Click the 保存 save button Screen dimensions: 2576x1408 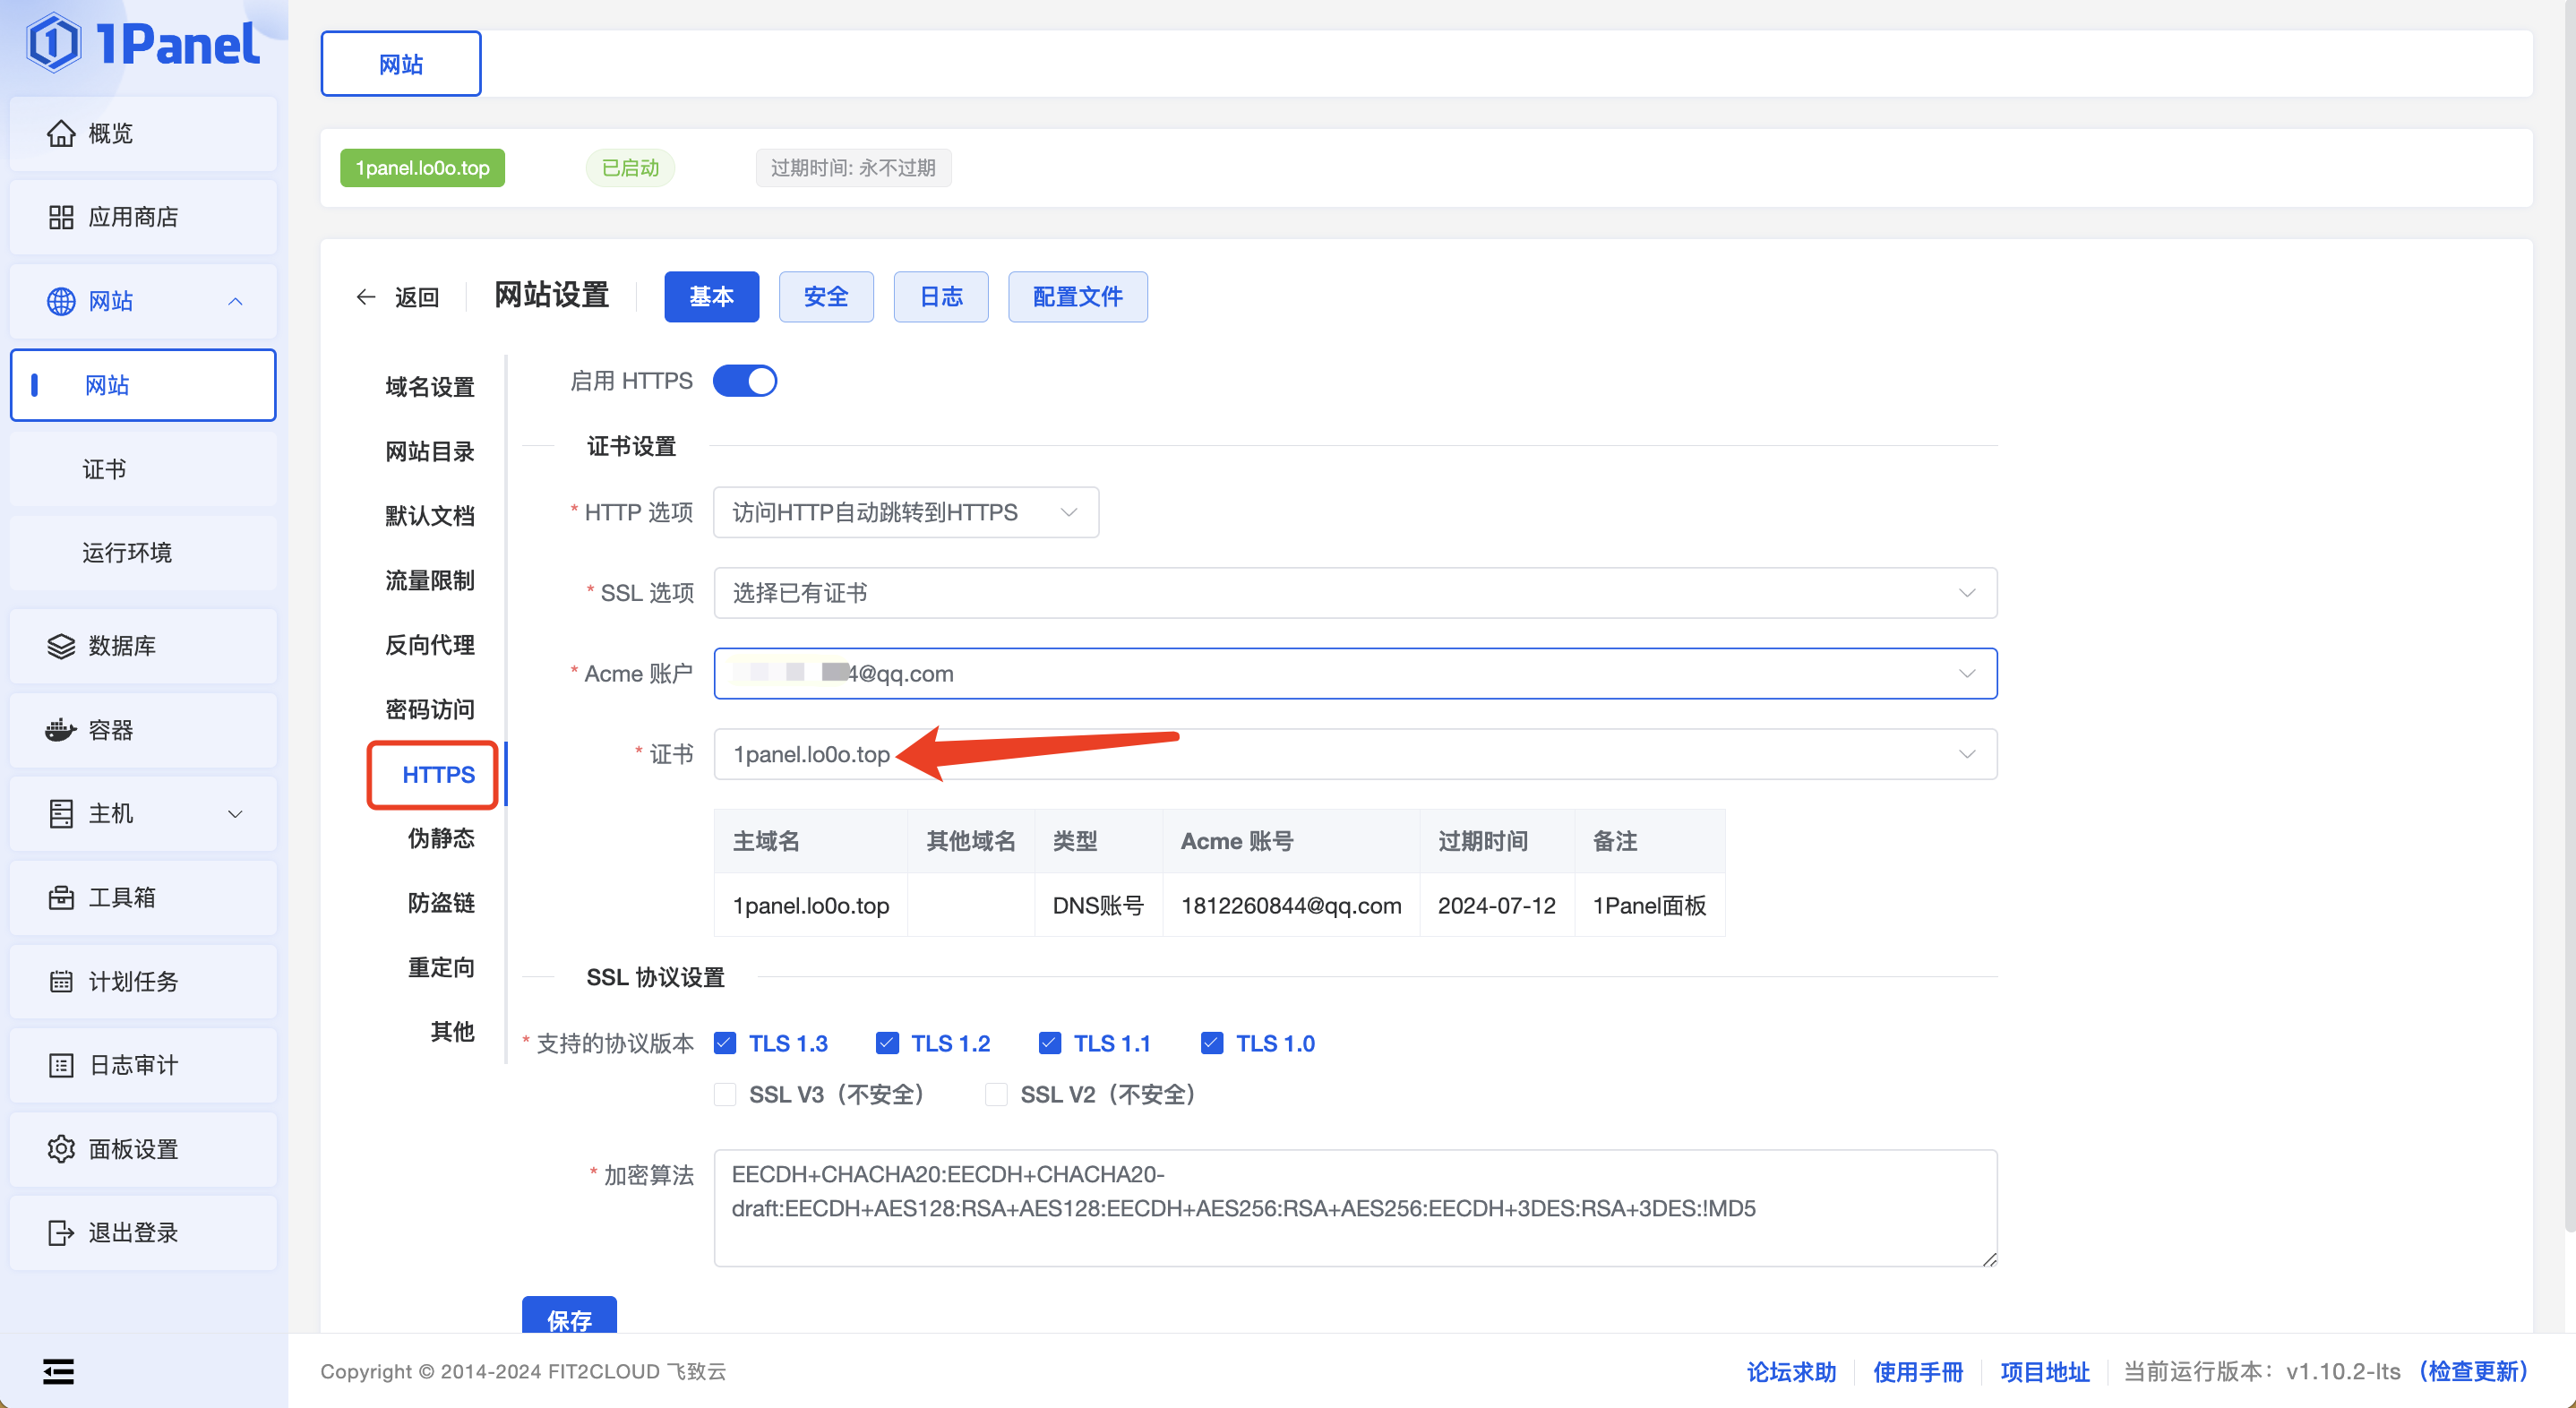[x=569, y=1316]
